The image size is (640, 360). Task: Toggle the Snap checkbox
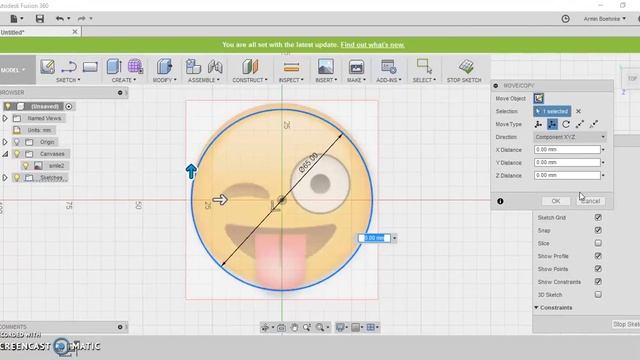[x=598, y=230]
